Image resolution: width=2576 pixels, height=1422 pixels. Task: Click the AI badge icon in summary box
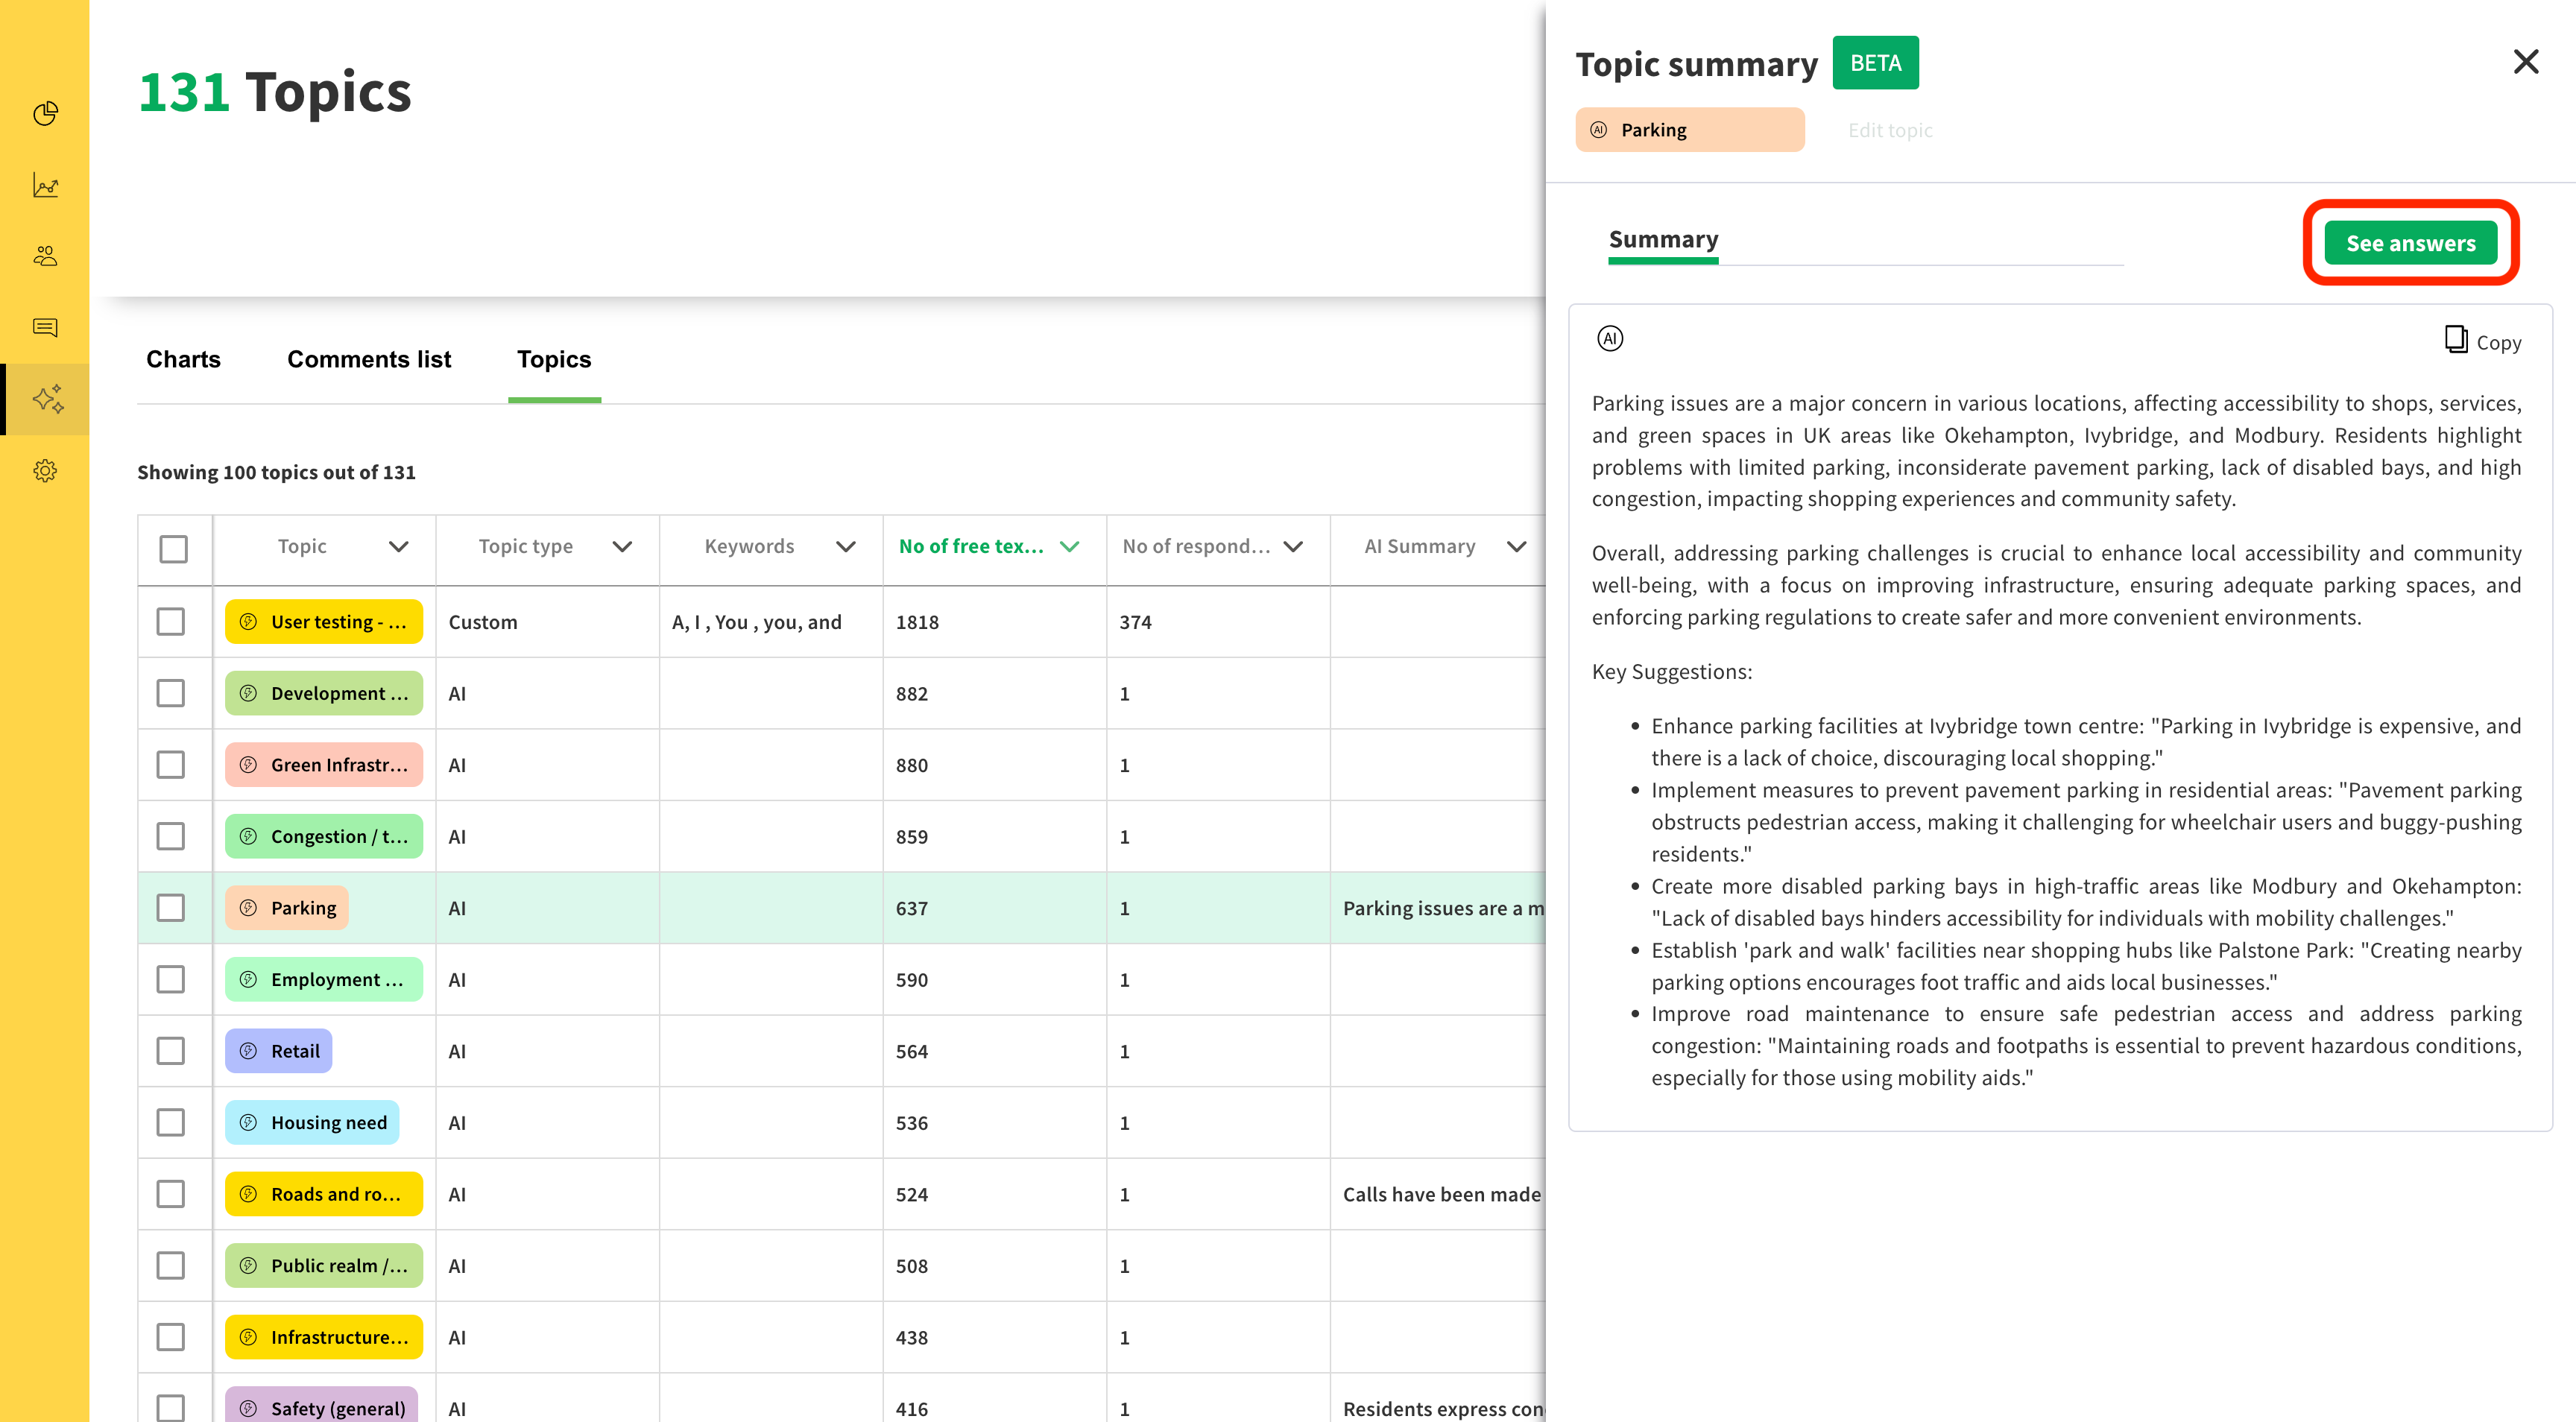coord(1610,339)
